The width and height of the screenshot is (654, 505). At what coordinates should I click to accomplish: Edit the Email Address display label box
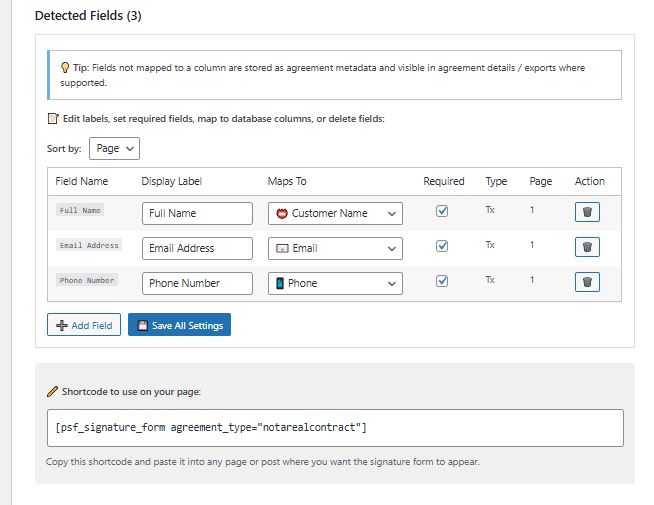(197, 248)
